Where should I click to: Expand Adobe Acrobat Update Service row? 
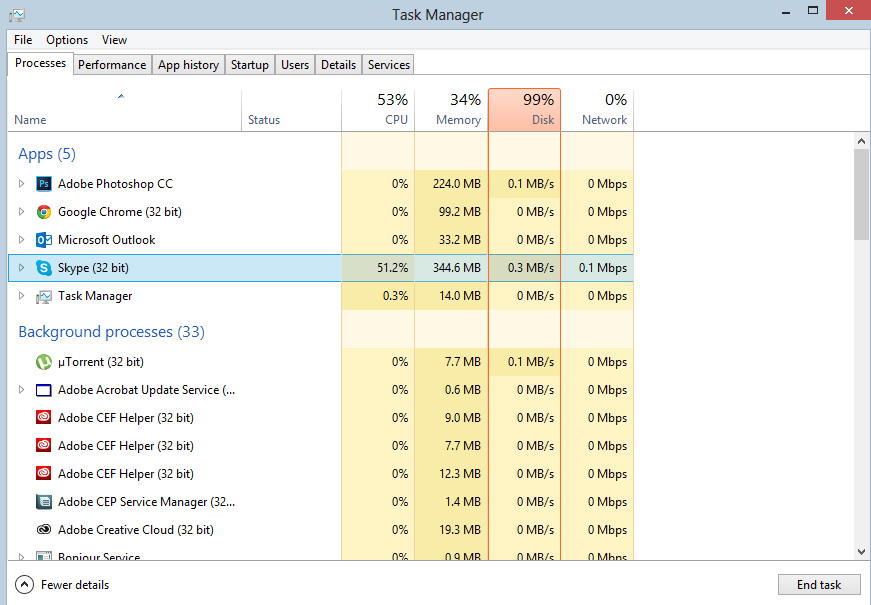21,389
